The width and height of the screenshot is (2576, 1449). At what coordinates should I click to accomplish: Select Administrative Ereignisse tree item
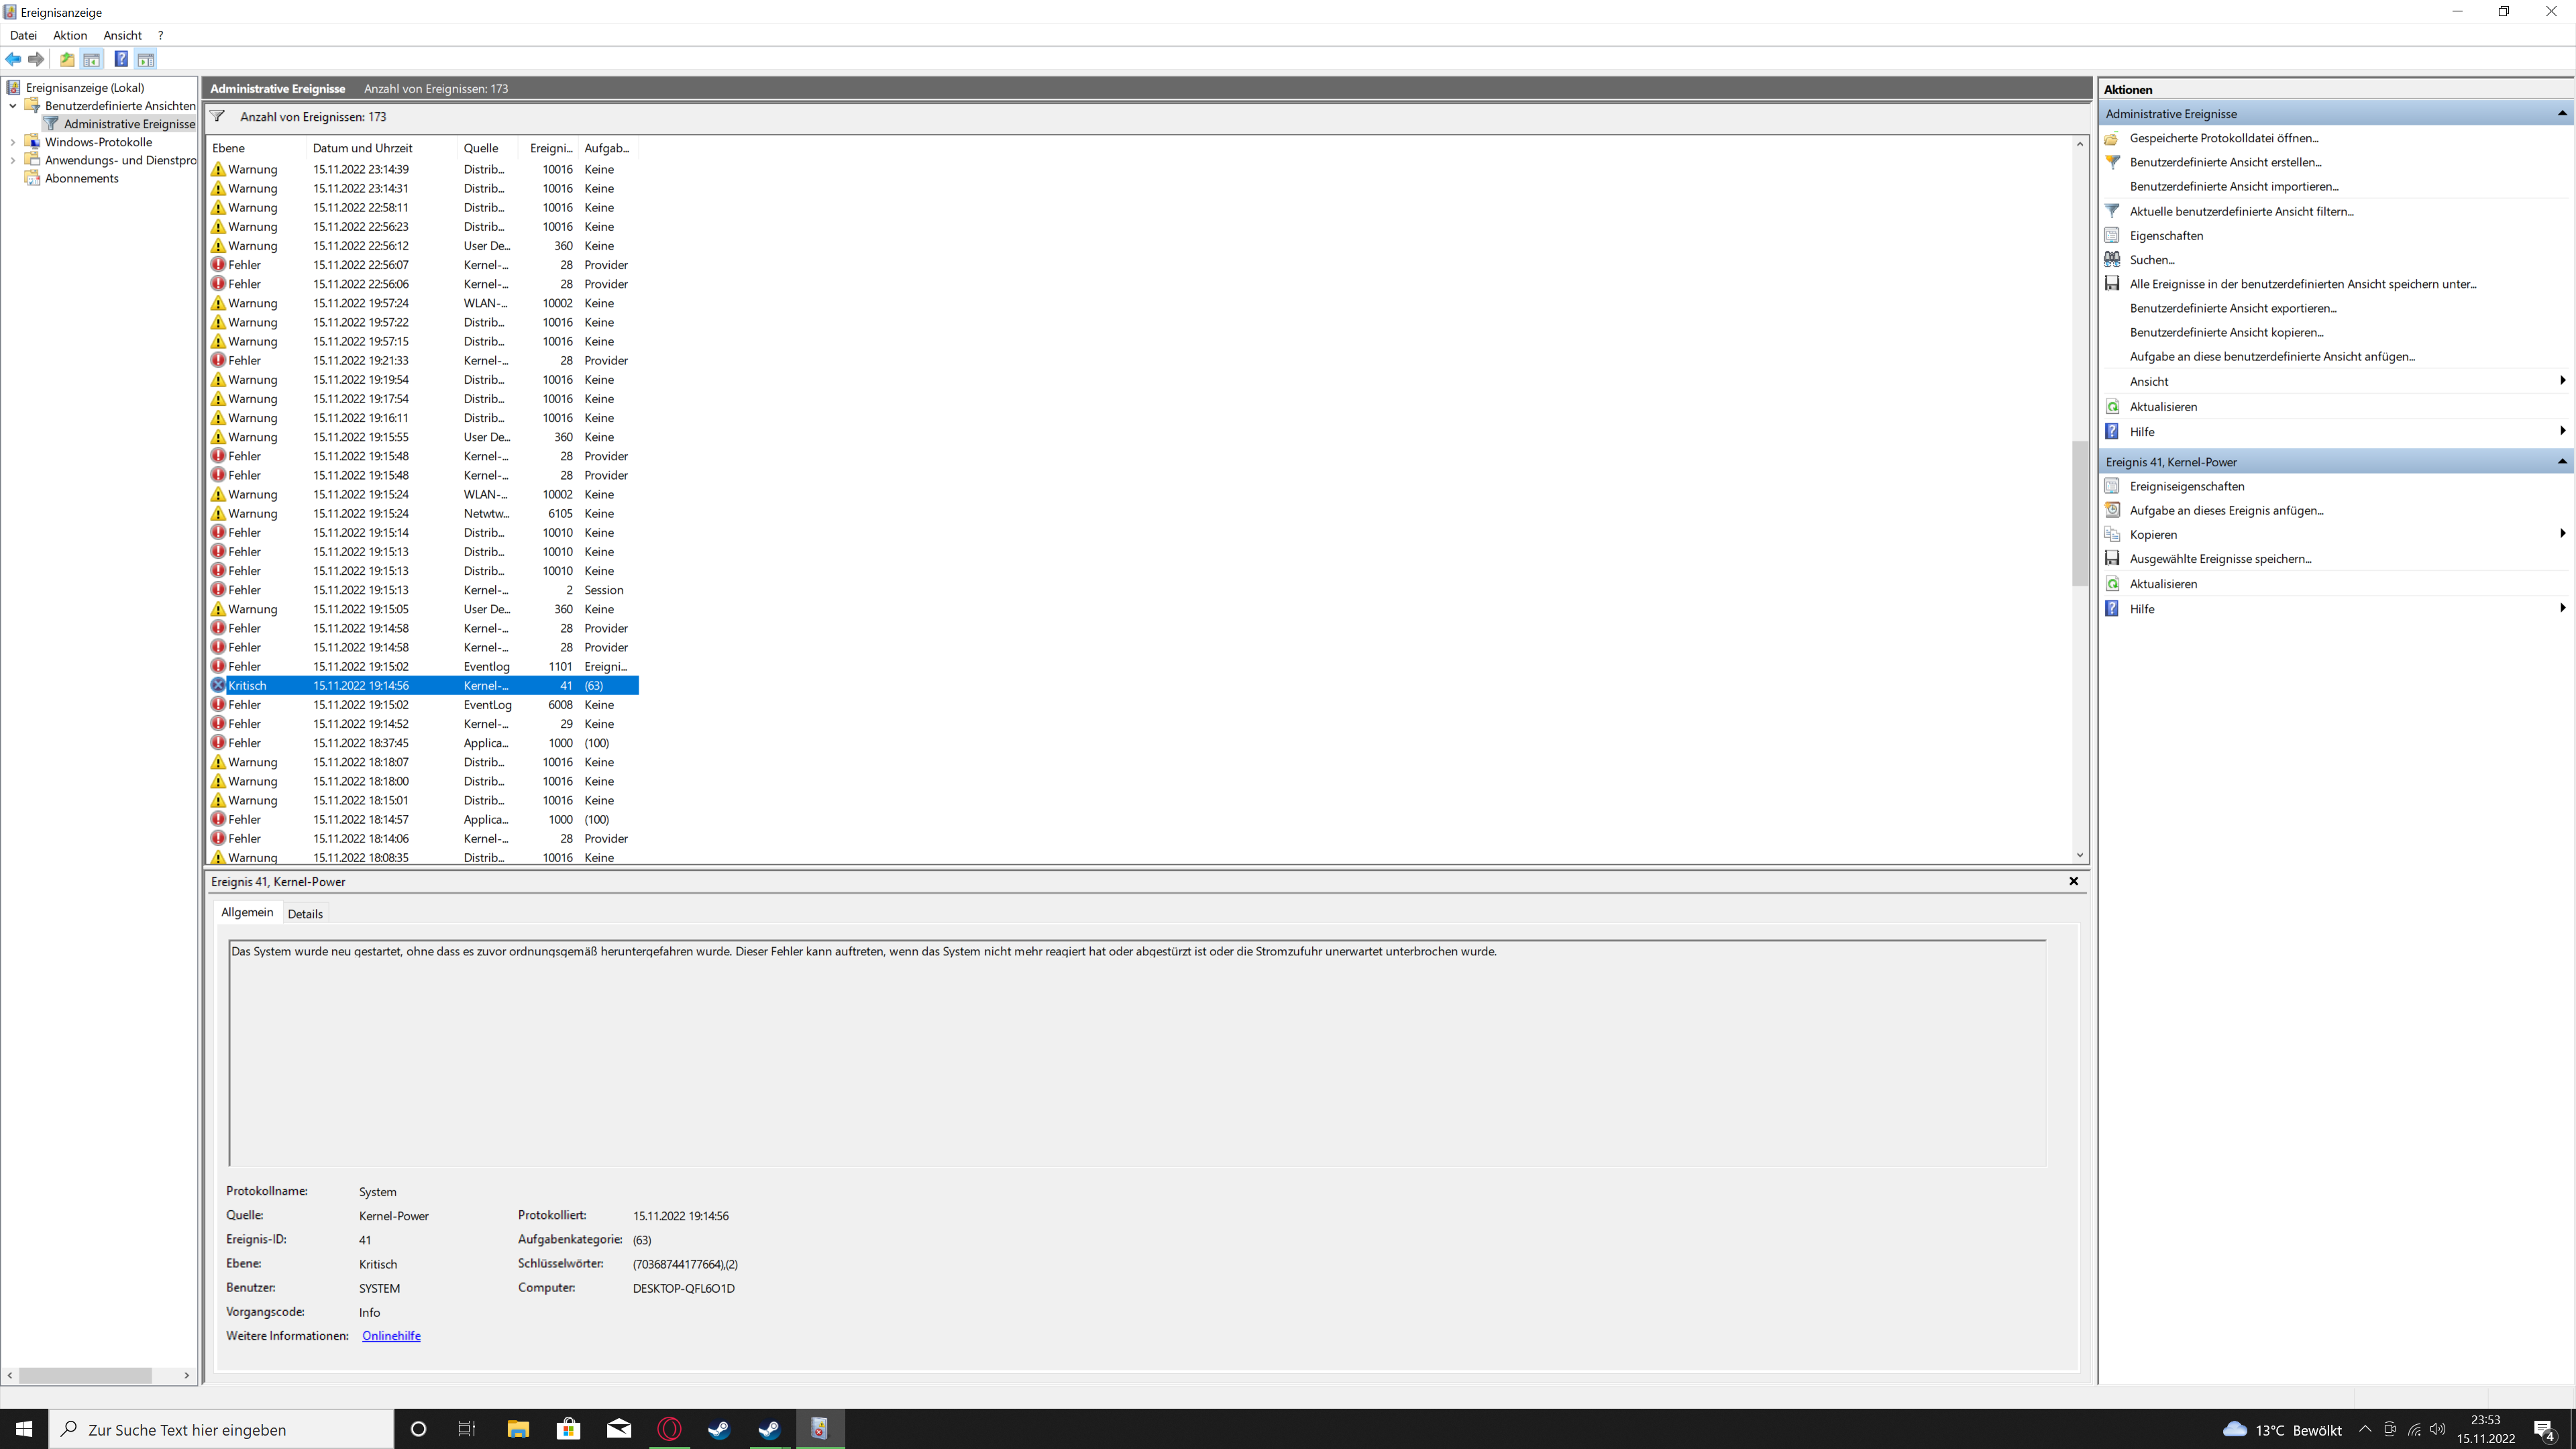pyautogui.click(x=129, y=124)
